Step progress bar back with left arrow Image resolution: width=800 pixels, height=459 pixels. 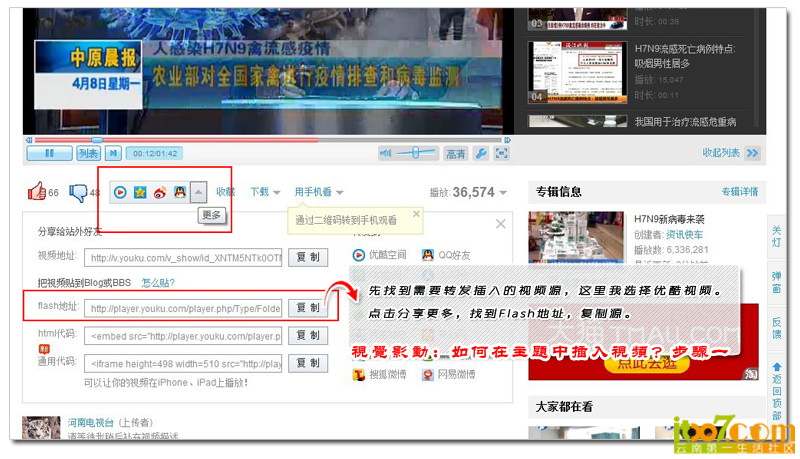coord(29,140)
